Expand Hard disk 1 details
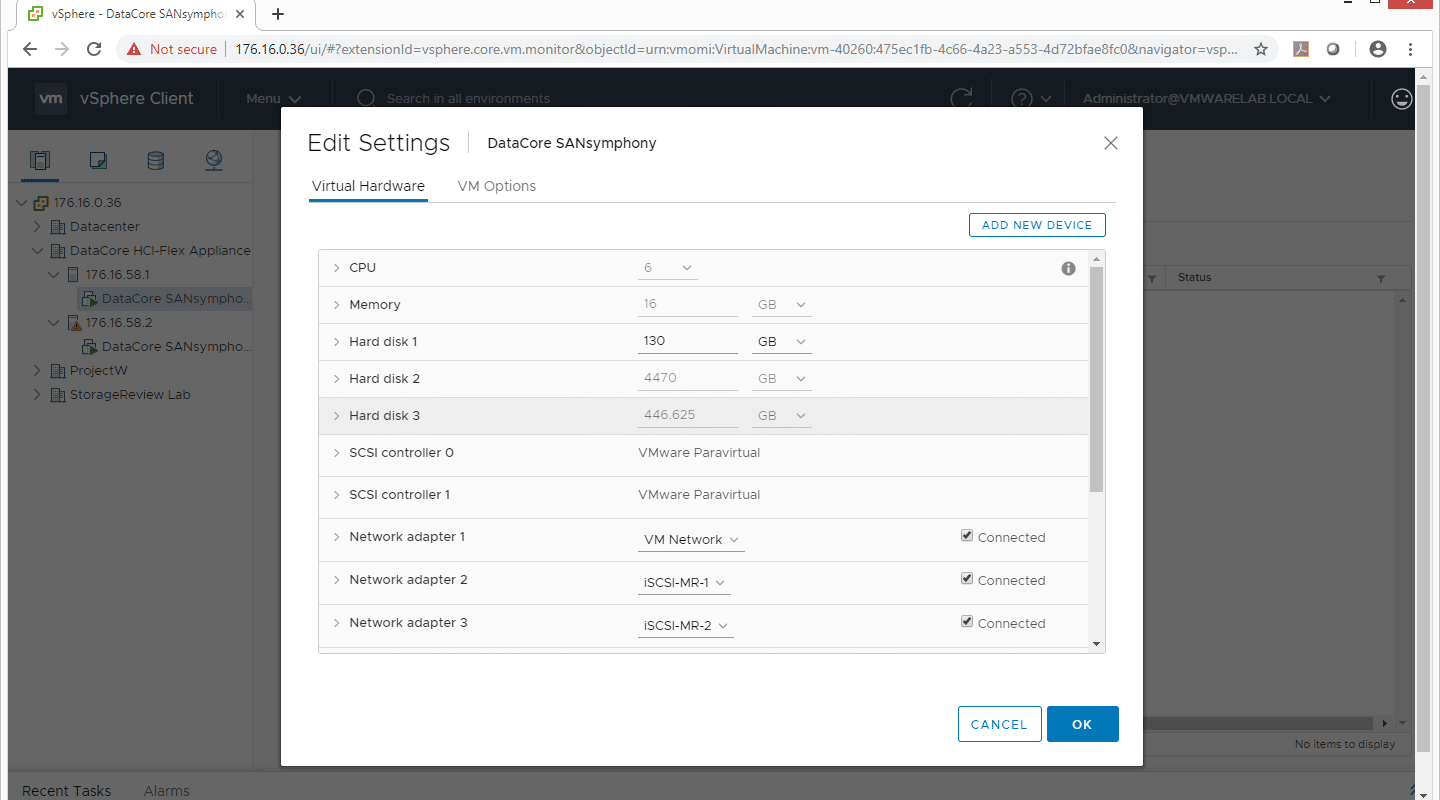1440x800 pixels. [337, 342]
